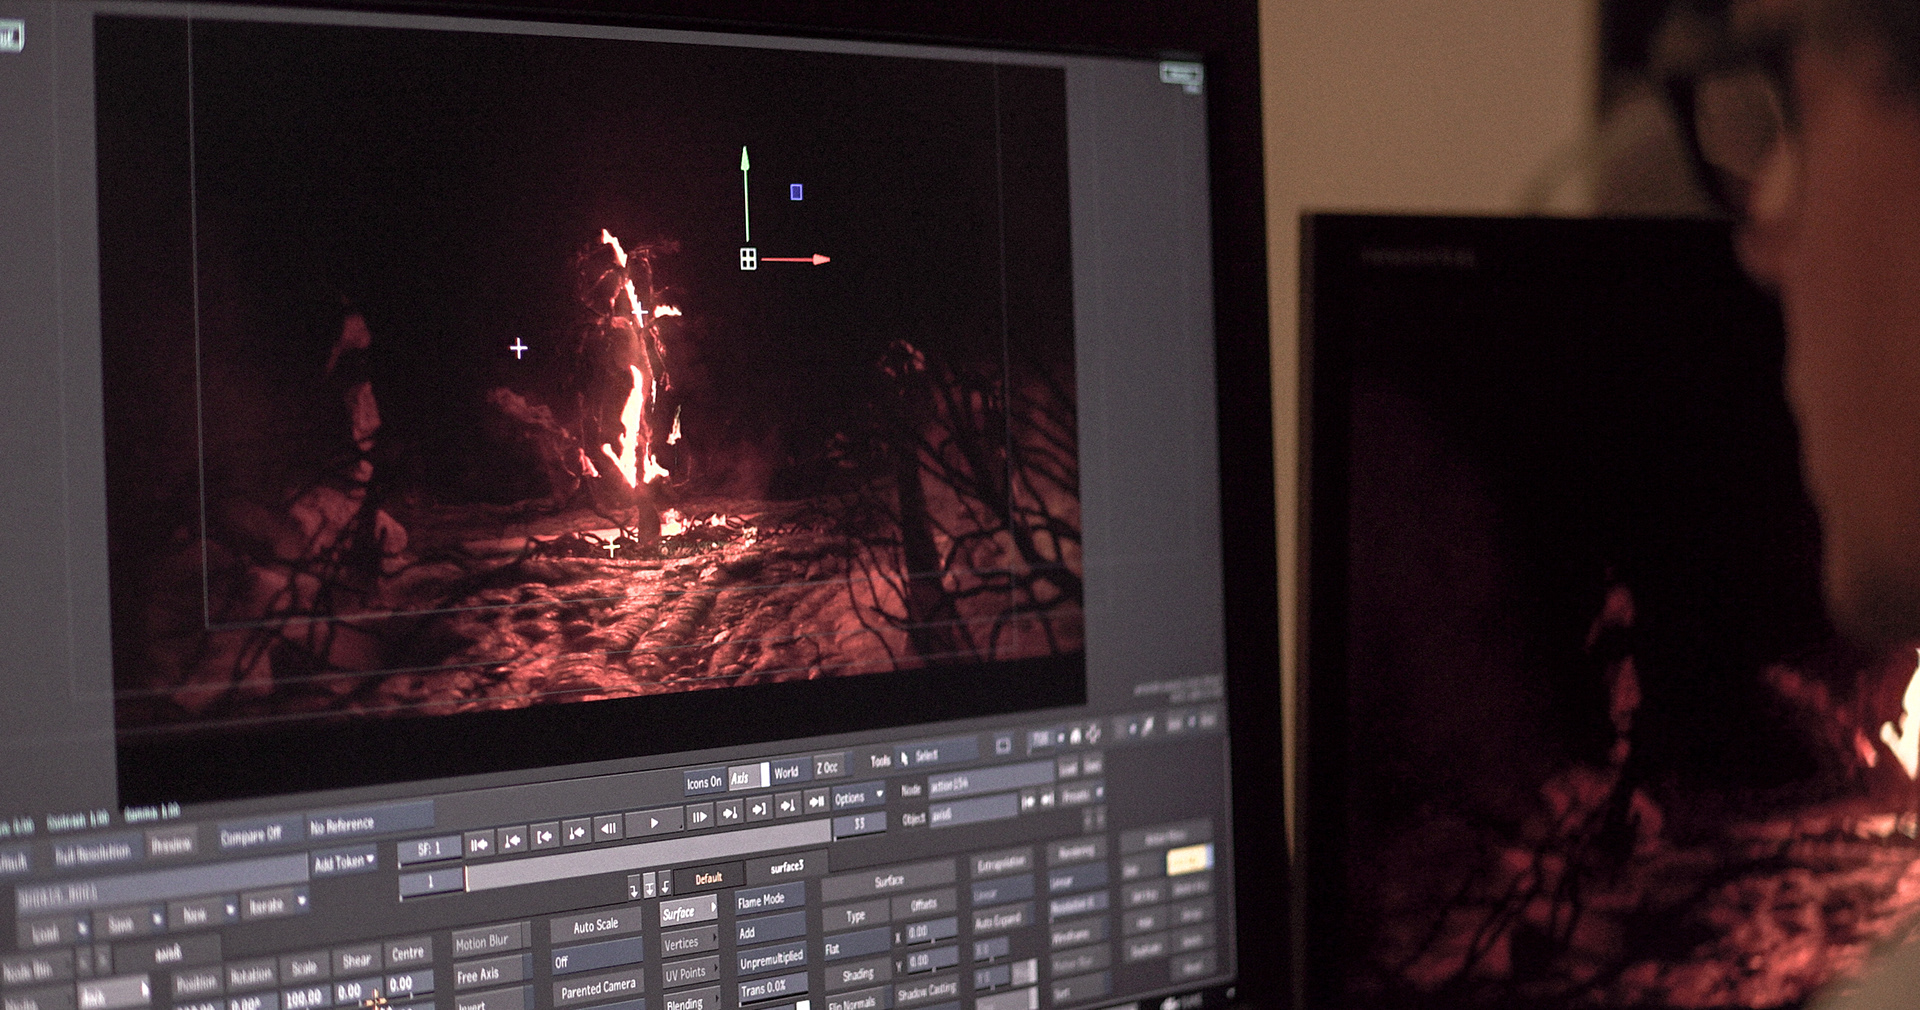
Task: Select the crosshair marker left of the flame
Action: pyautogui.click(x=518, y=348)
